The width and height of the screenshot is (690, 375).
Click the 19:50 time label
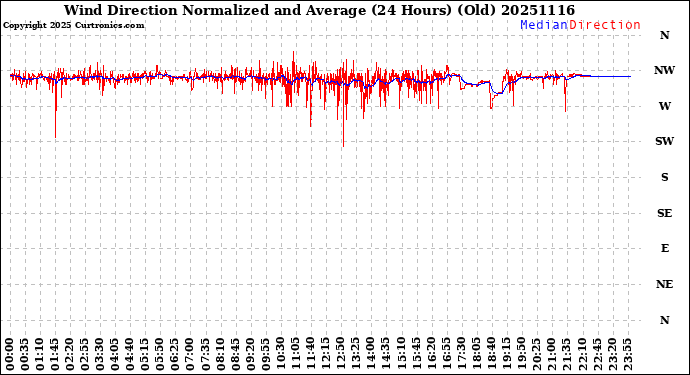click(x=521, y=354)
